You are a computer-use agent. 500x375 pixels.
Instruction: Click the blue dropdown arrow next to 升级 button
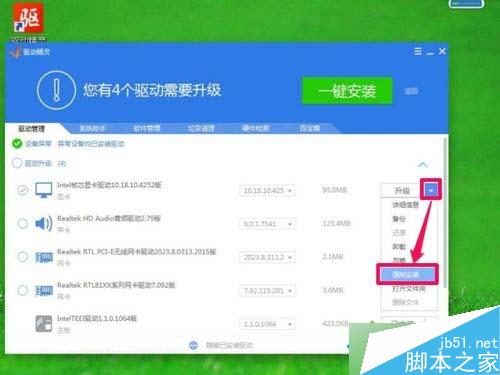[x=431, y=190]
